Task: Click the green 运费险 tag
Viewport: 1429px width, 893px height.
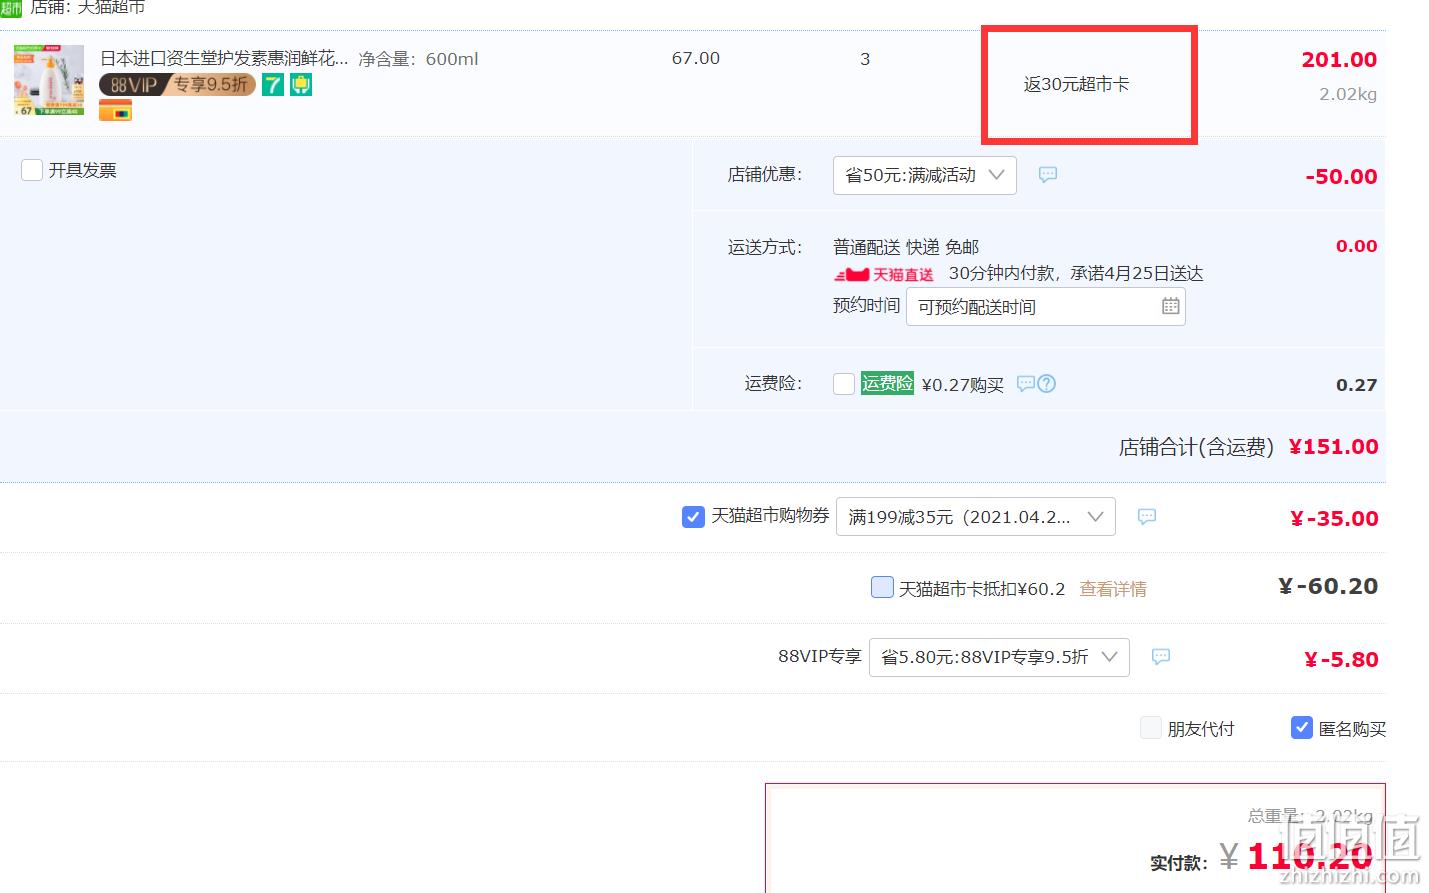Action: [887, 383]
